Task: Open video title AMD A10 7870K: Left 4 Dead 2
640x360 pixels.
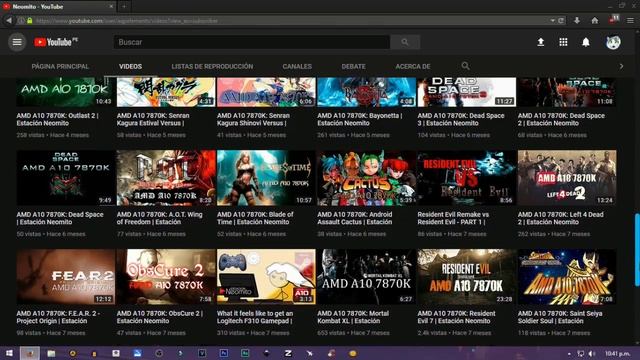Action: (560, 218)
